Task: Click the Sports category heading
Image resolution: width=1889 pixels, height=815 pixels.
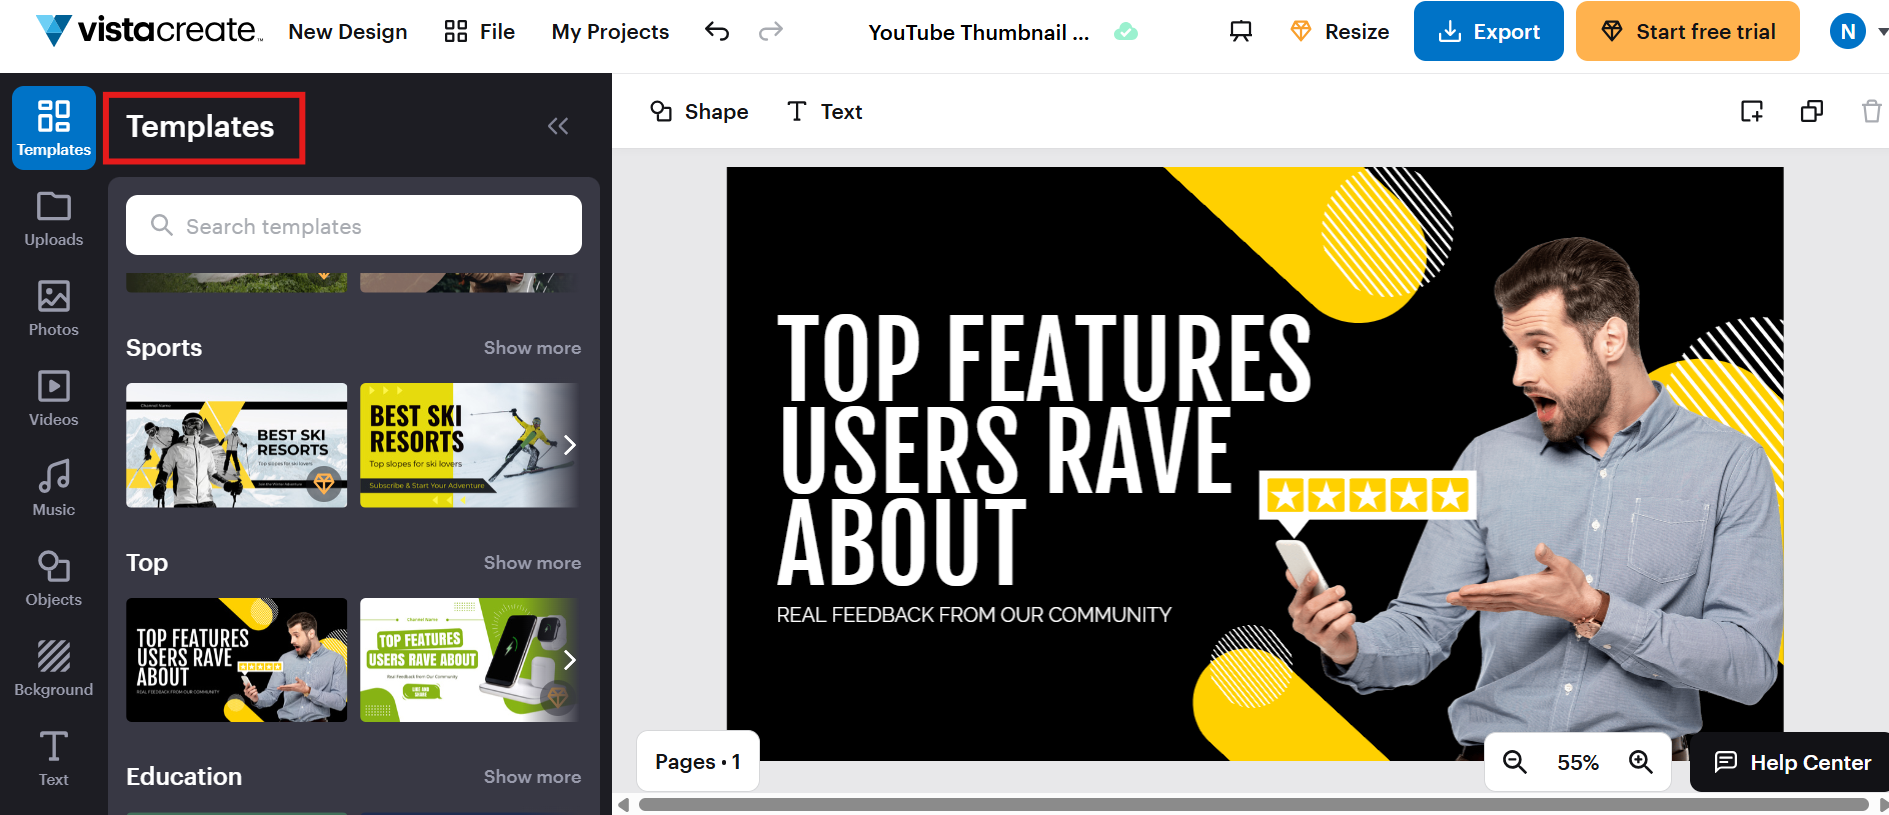Action: click(x=164, y=348)
